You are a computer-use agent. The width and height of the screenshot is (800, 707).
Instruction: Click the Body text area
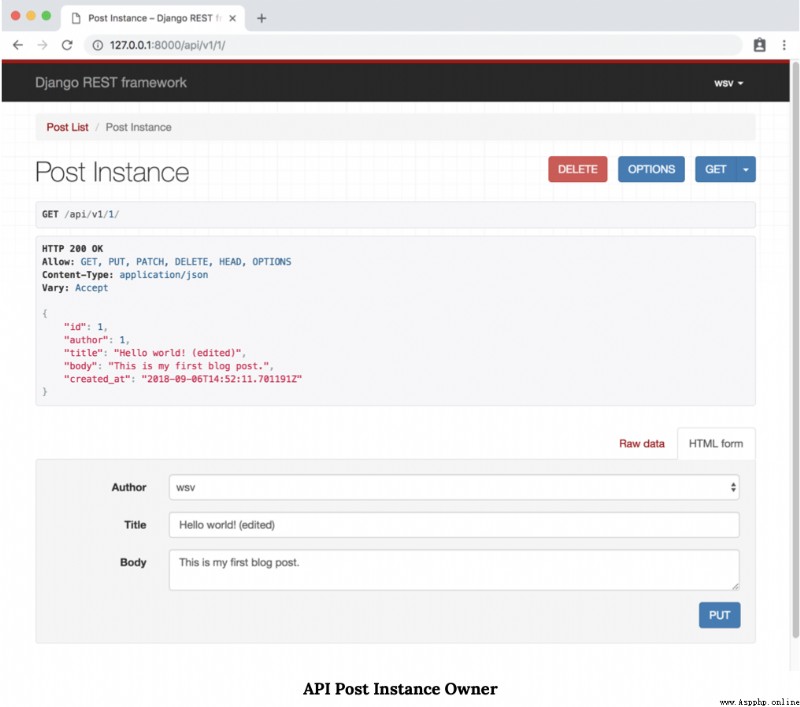[454, 570]
